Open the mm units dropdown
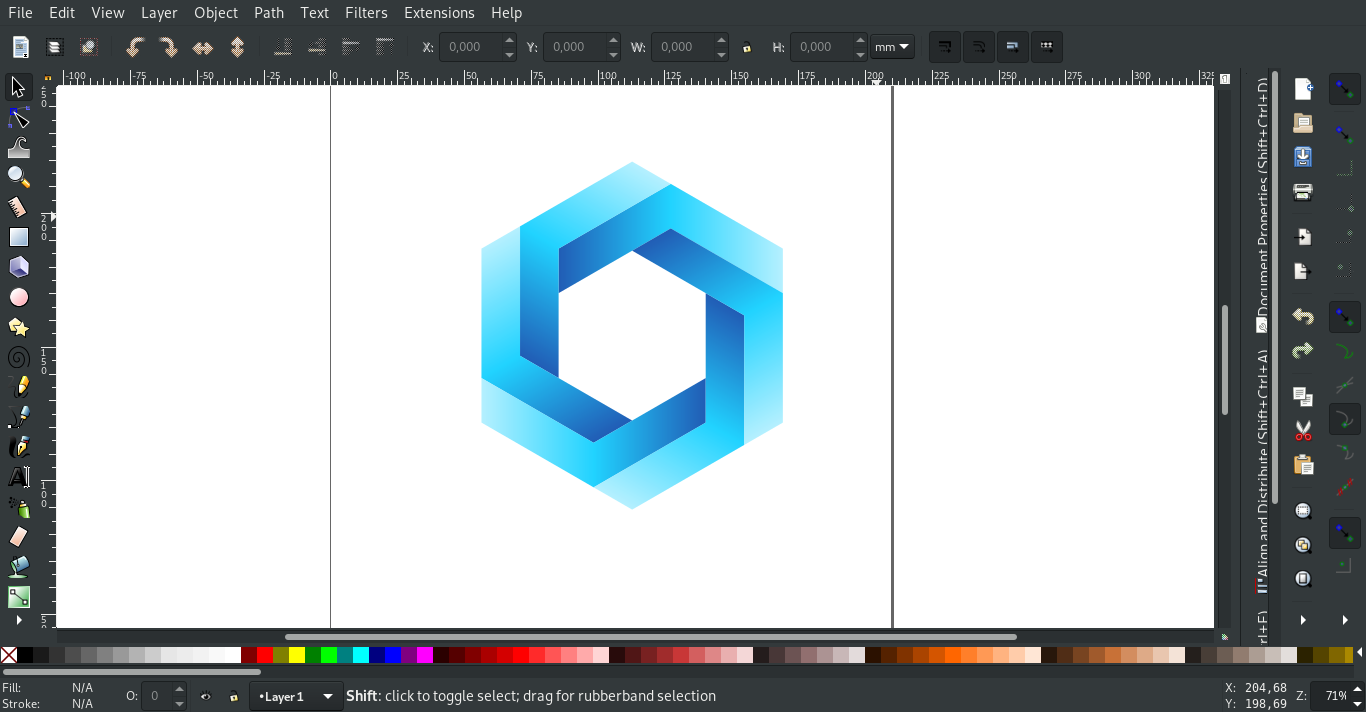 click(x=892, y=47)
